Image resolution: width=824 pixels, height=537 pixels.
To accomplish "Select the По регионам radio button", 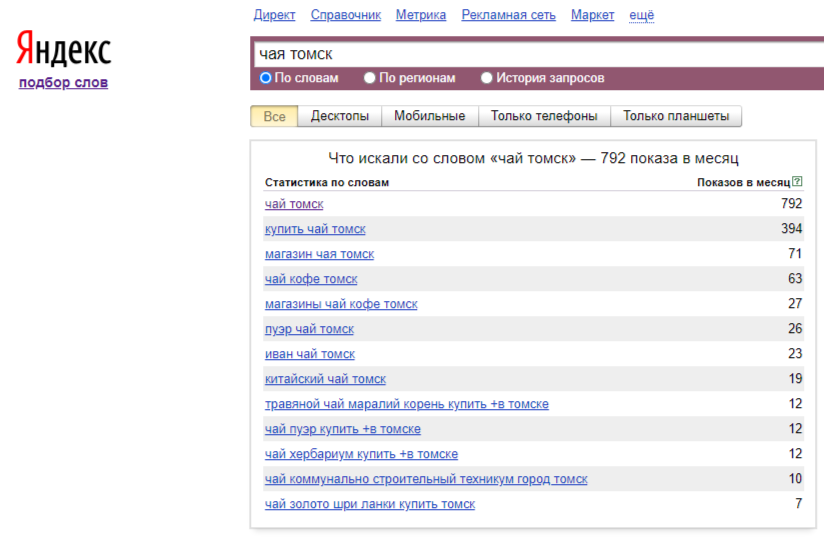I will coord(369,78).
